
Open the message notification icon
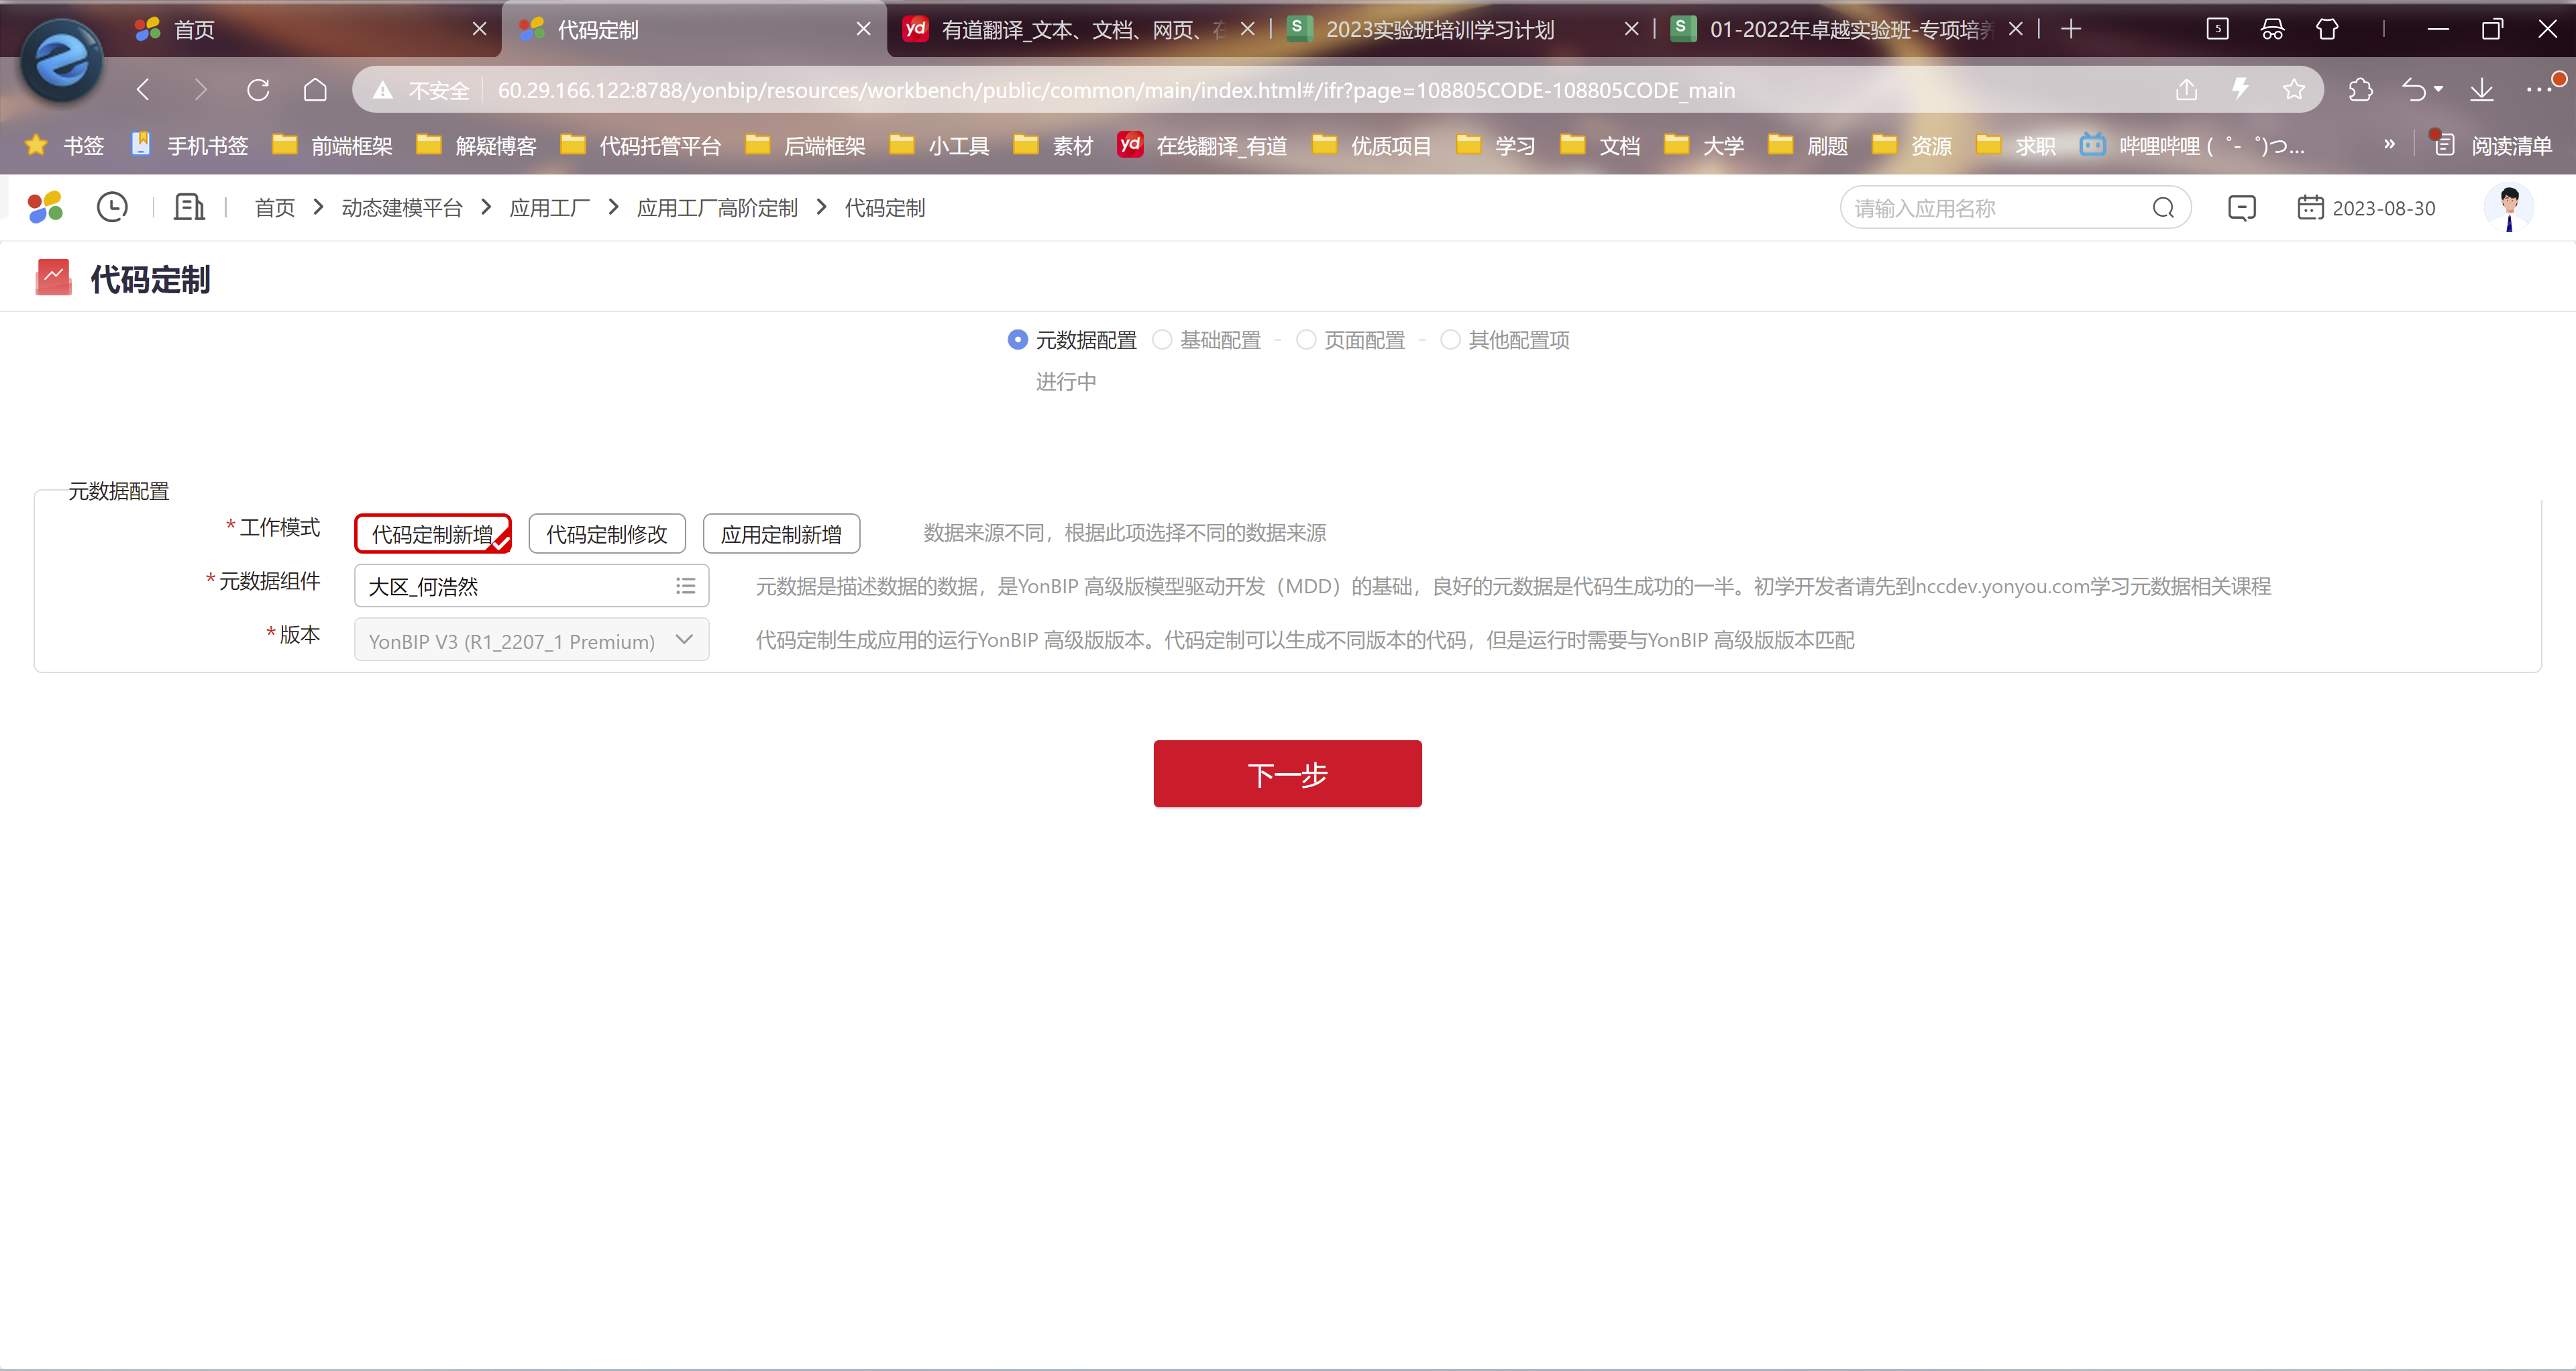tap(2242, 208)
